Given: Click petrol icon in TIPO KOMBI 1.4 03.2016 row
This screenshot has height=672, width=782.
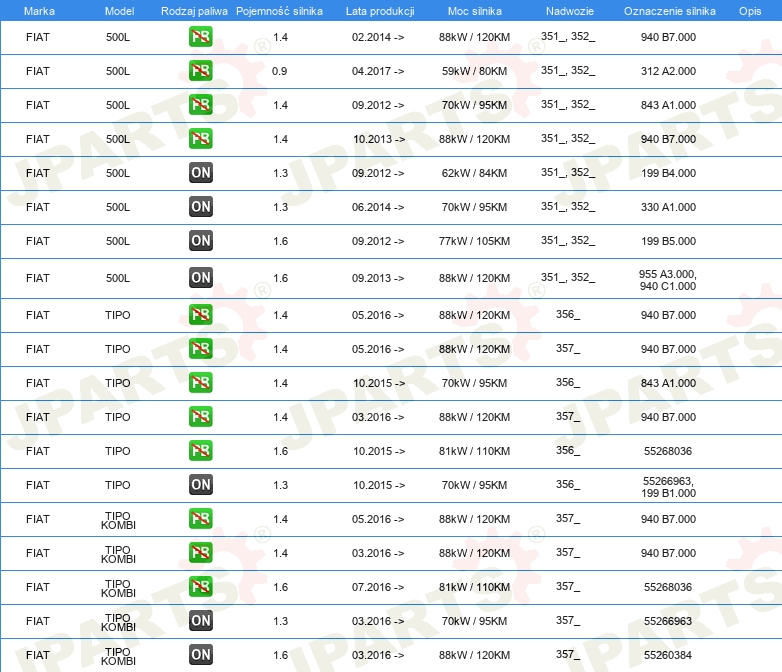Looking at the screenshot, I should point(200,552).
